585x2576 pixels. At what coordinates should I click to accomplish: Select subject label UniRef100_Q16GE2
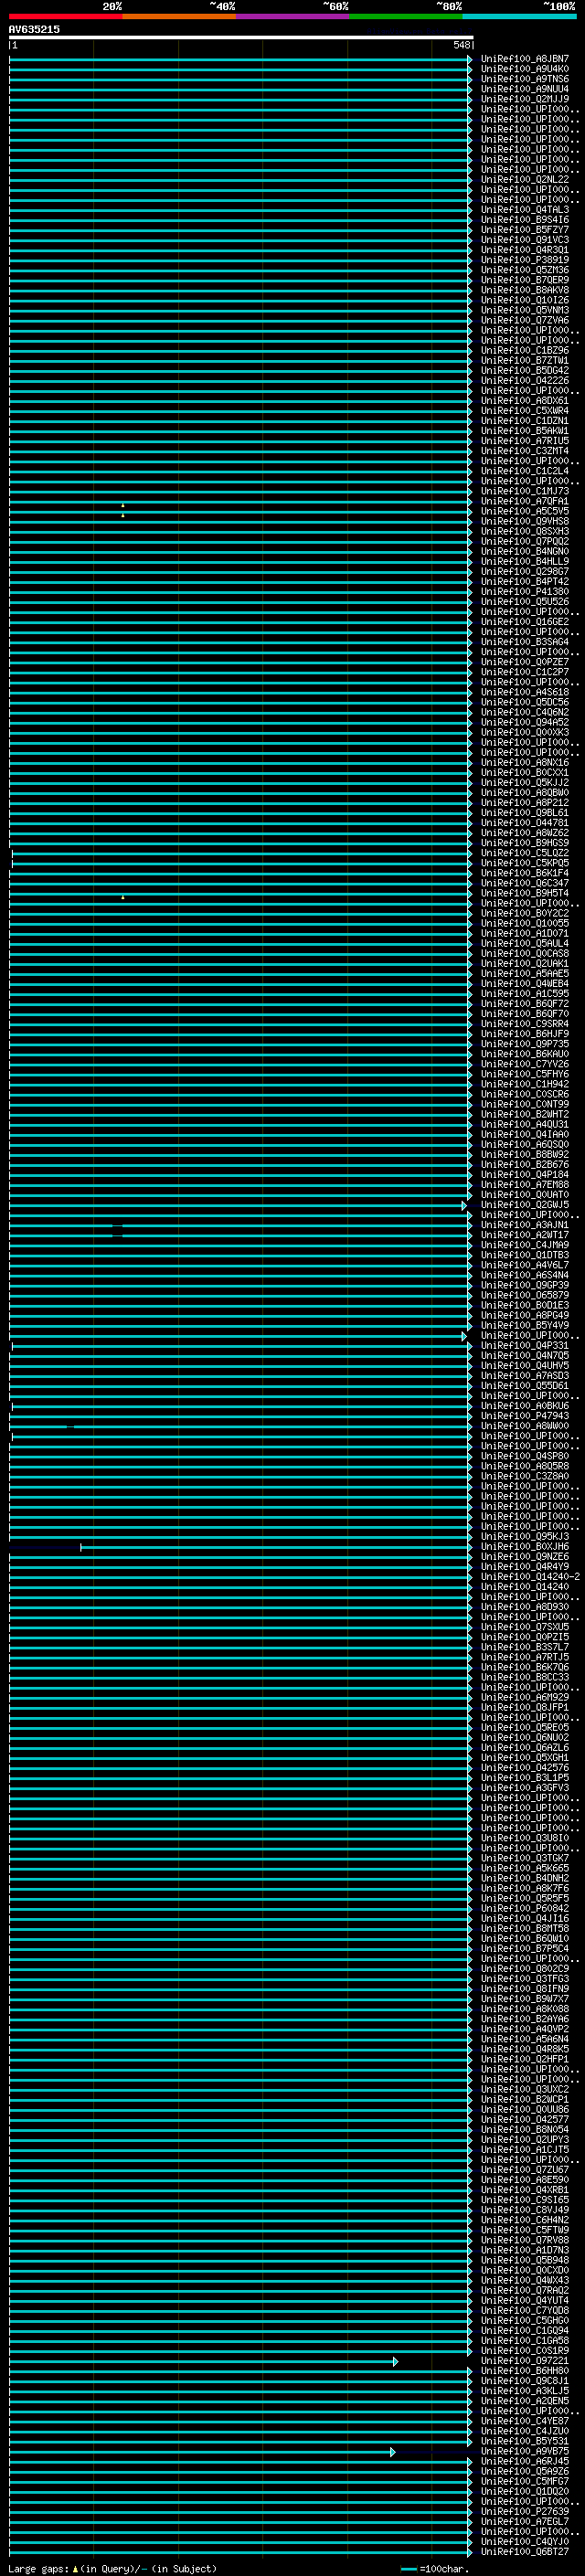[524, 622]
